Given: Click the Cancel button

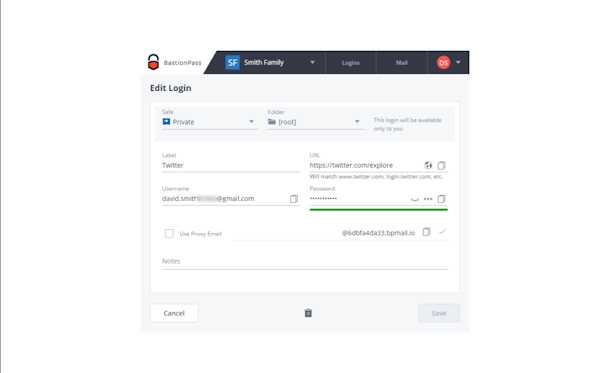Looking at the screenshot, I should click(174, 313).
